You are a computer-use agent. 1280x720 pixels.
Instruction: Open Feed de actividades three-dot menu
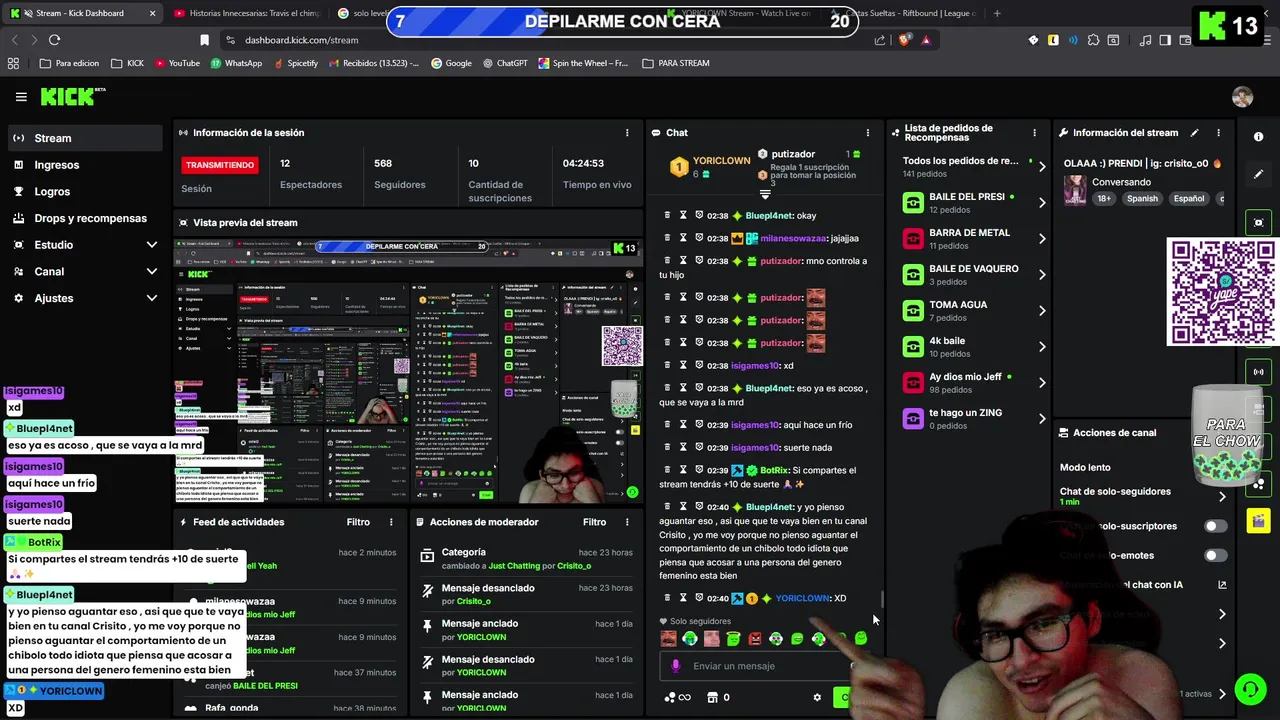tap(391, 522)
